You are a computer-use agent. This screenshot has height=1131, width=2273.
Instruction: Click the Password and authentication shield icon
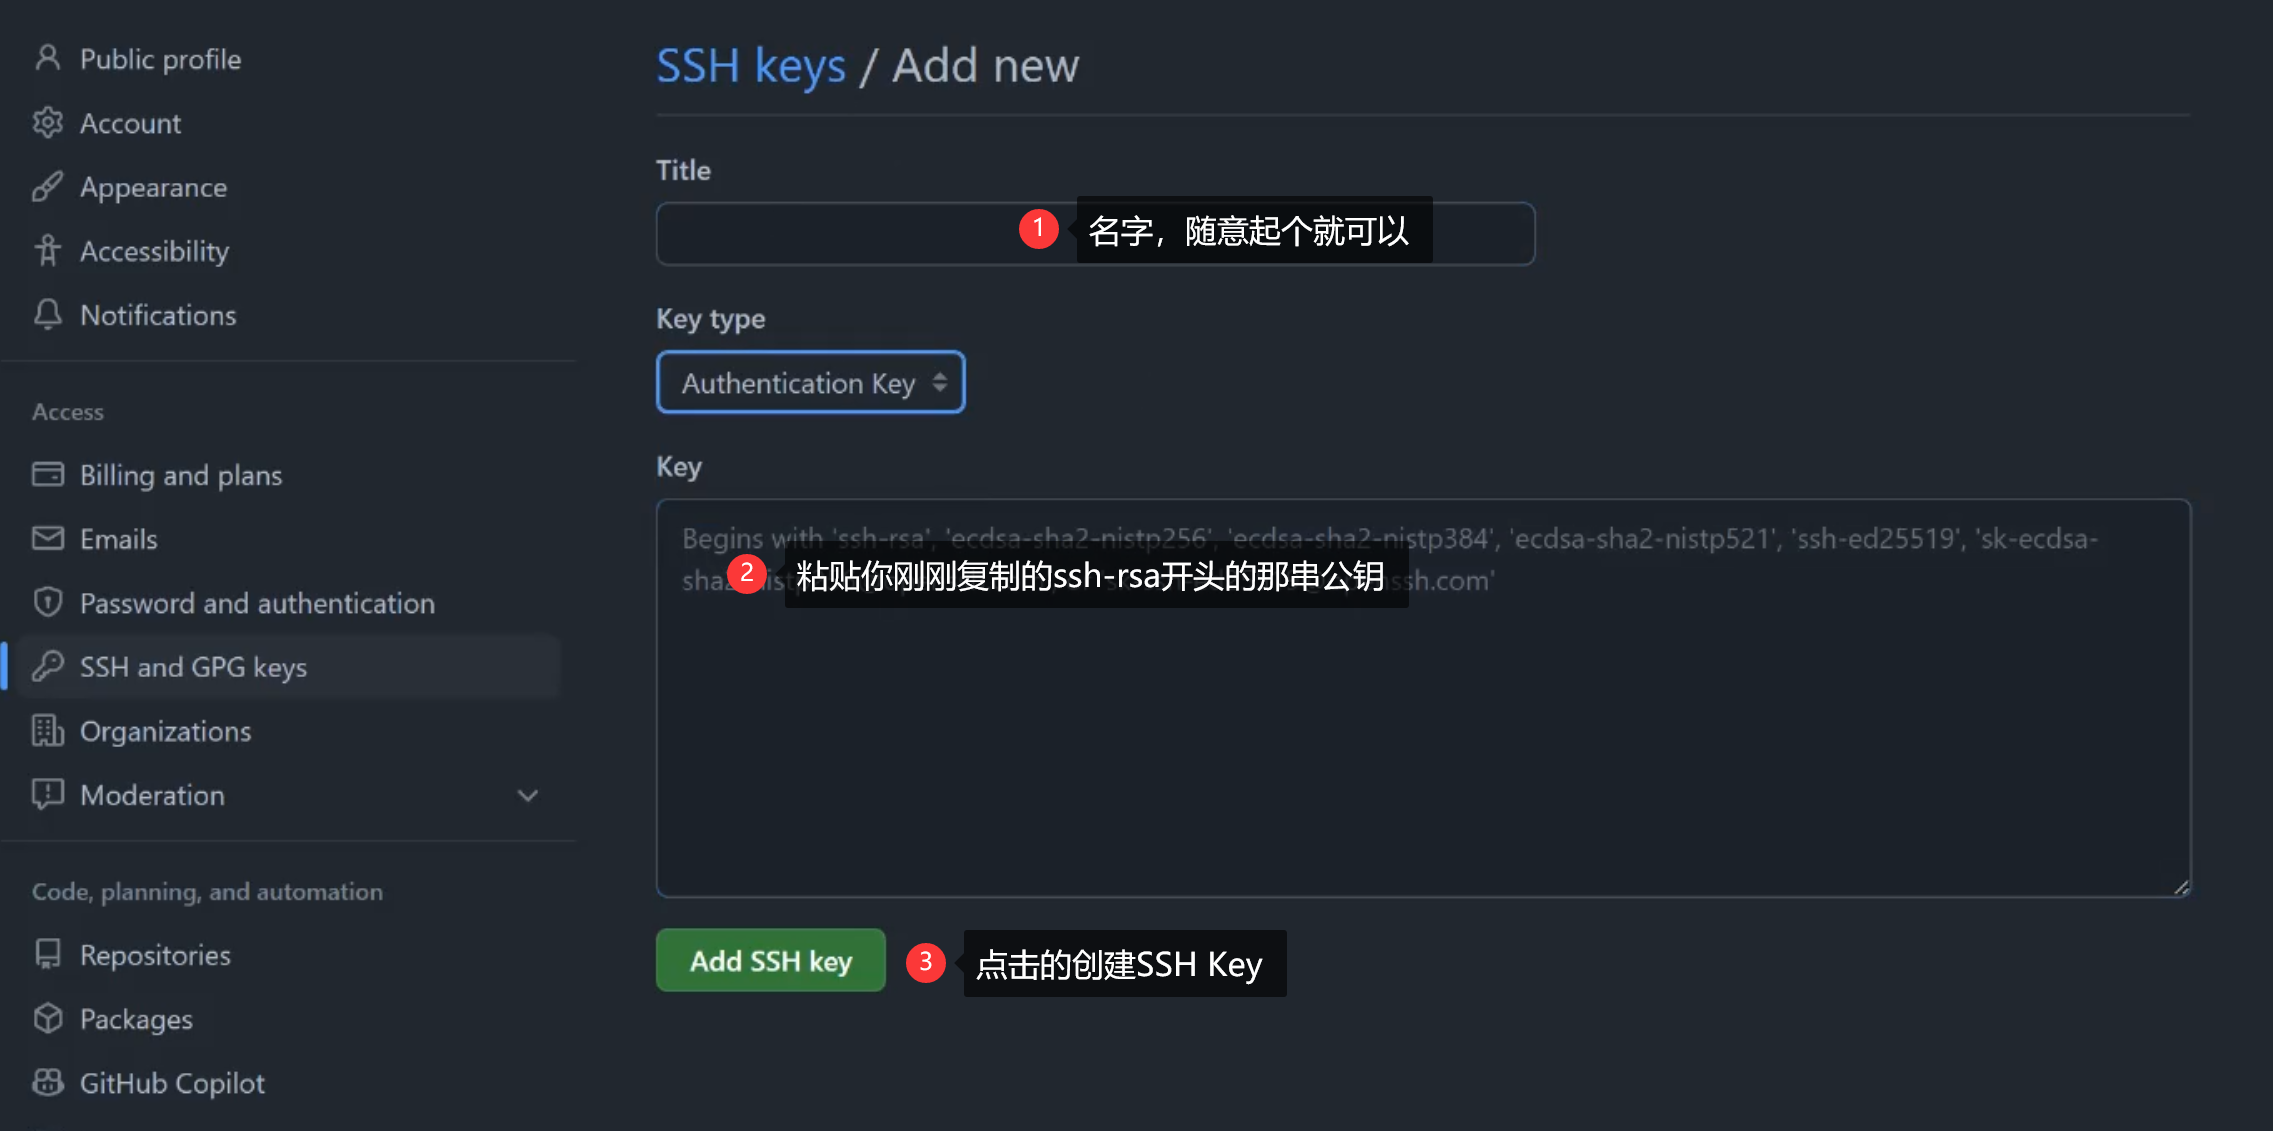47,602
